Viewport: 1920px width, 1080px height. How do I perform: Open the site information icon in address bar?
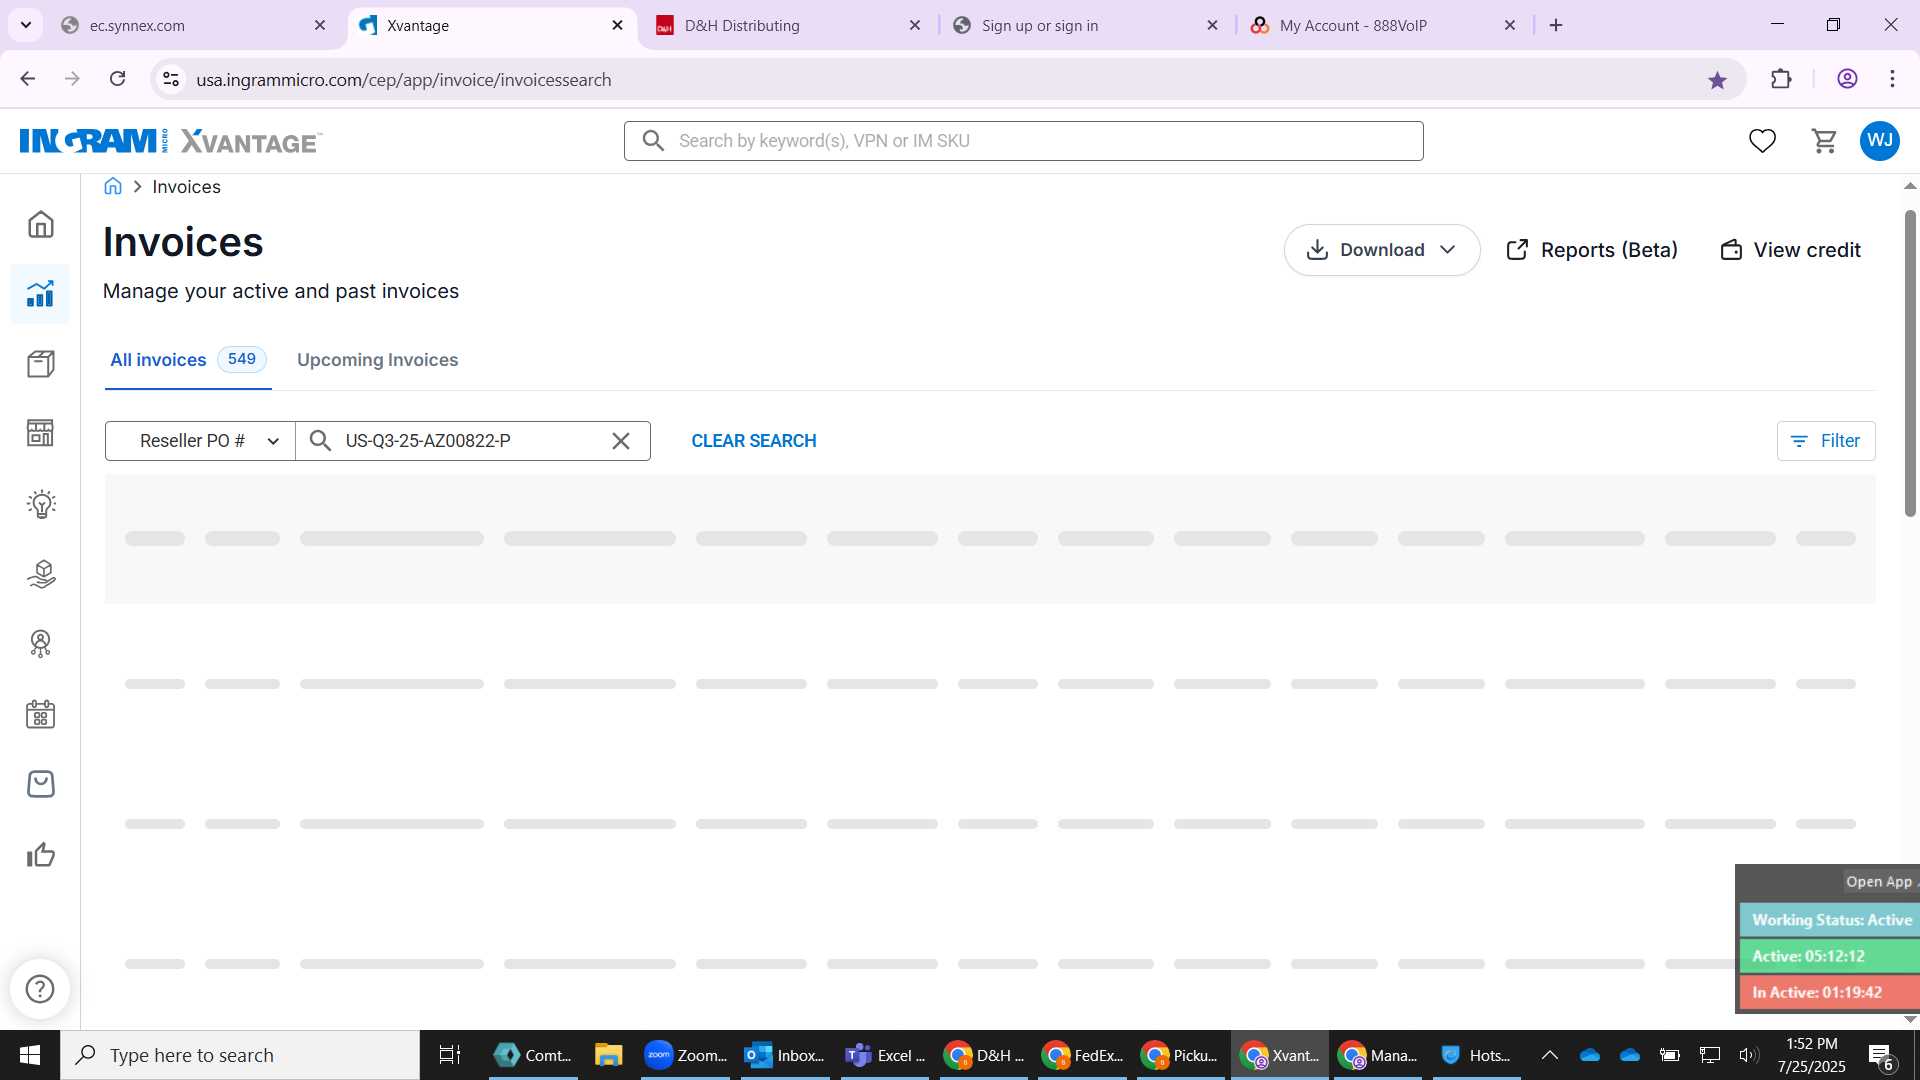pyautogui.click(x=171, y=79)
